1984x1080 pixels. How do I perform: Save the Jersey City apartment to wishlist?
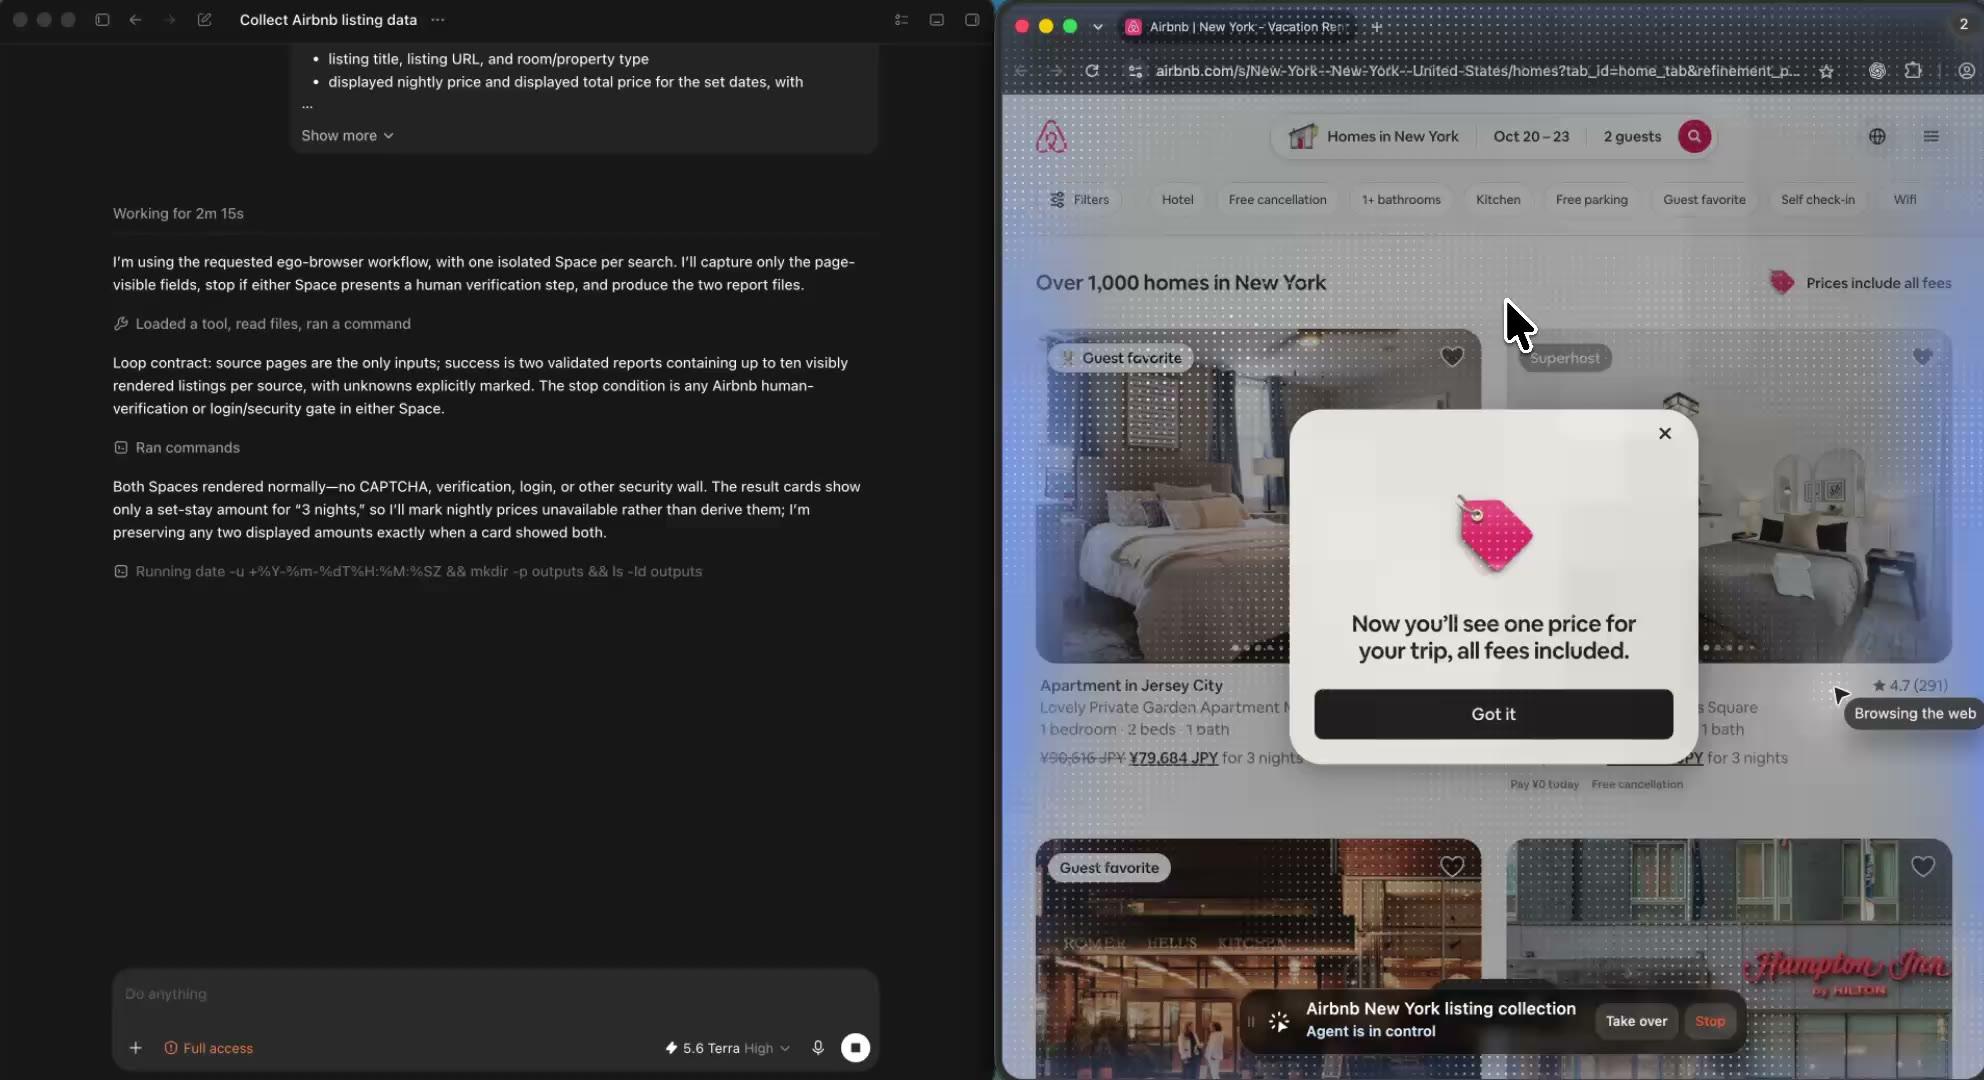pyautogui.click(x=1451, y=357)
